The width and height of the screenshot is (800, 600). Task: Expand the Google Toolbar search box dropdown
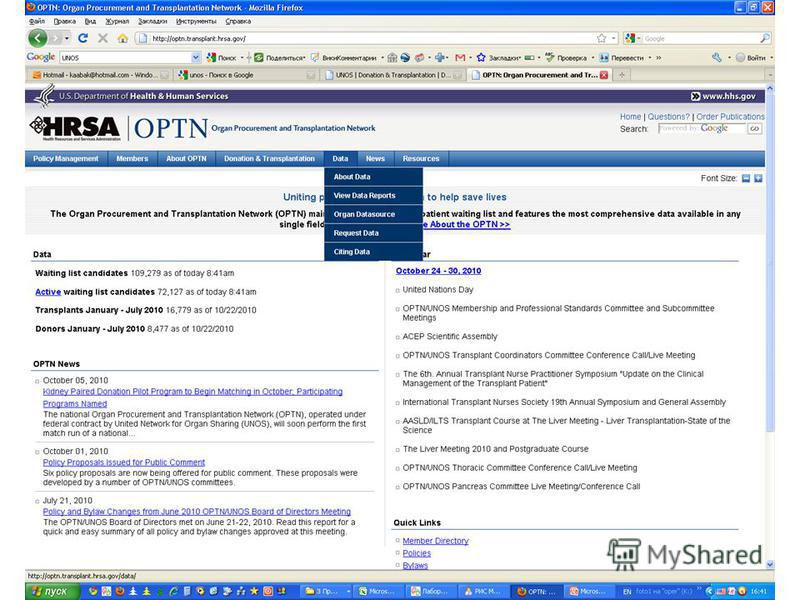(195, 58)
